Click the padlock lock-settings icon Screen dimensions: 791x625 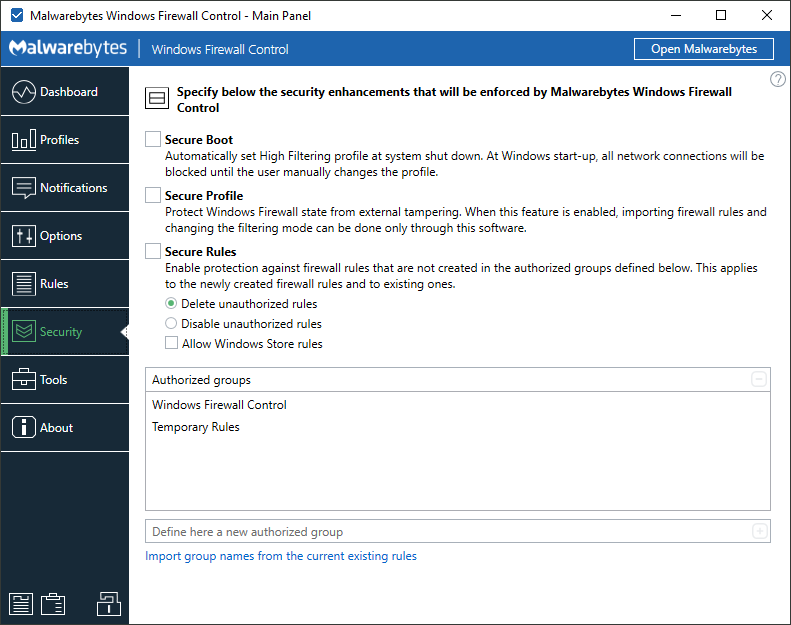[x=108, y=604]
